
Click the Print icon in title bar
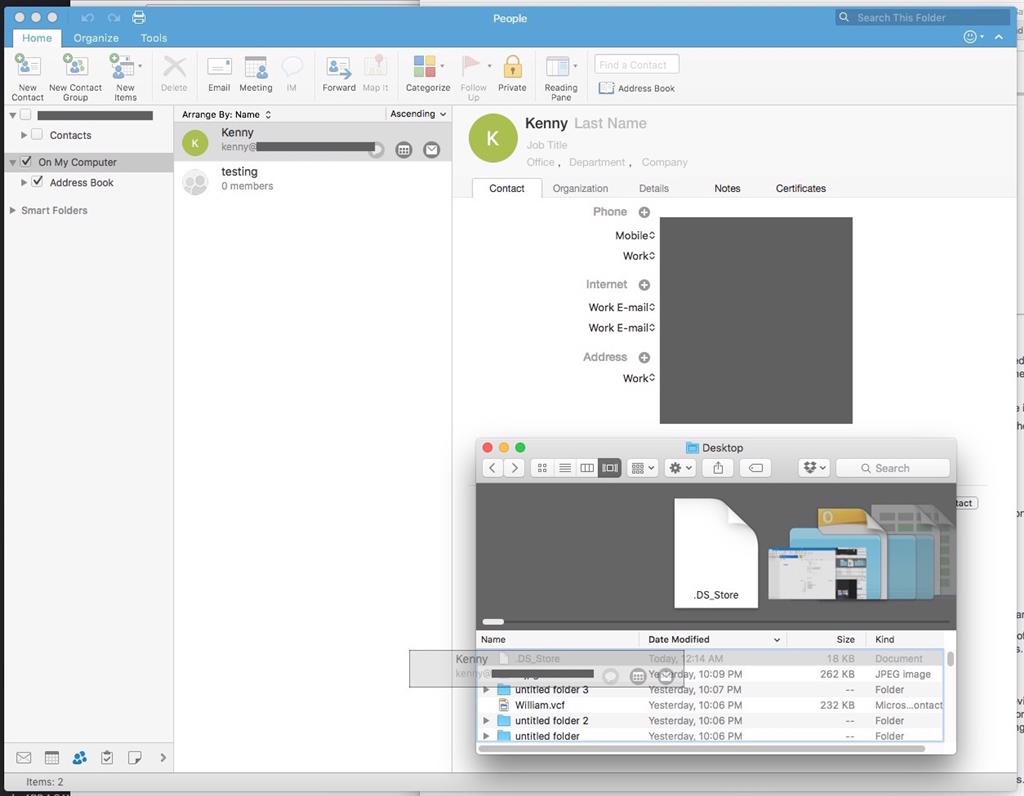(x=138, y=18)
